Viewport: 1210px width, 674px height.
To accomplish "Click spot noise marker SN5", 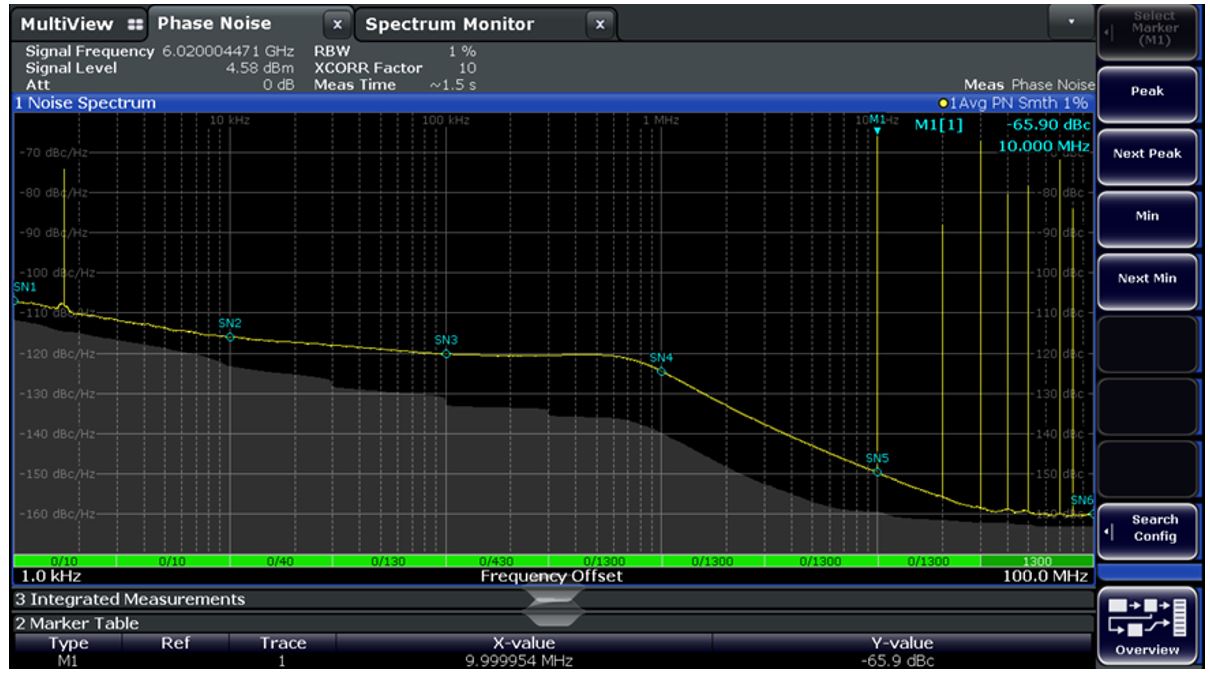I will point(877,471).
